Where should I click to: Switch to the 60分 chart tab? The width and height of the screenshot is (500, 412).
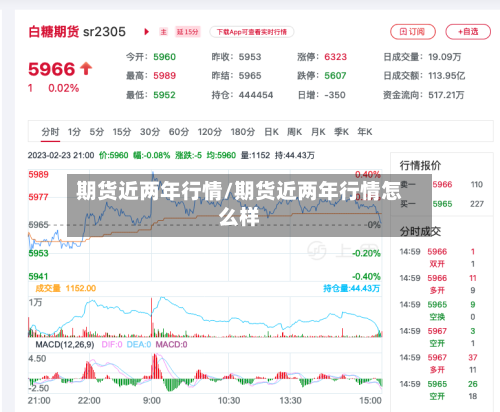pos(179,132)
